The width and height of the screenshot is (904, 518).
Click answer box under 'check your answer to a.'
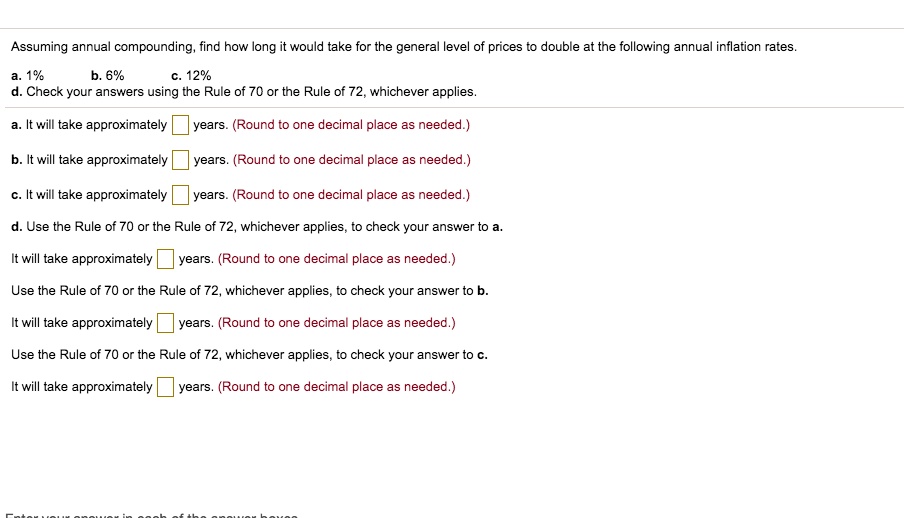coord(165,259)
